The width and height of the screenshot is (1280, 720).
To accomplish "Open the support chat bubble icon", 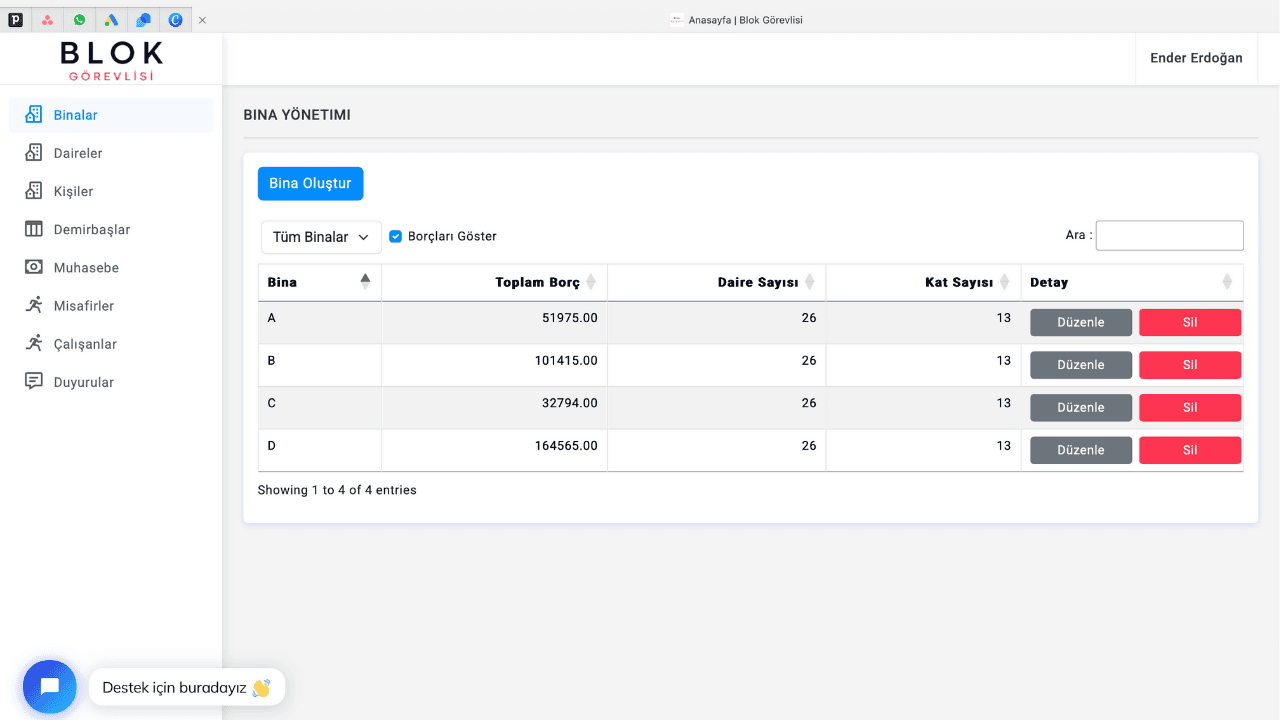I will pyautogui.click(x=50, y=687).
